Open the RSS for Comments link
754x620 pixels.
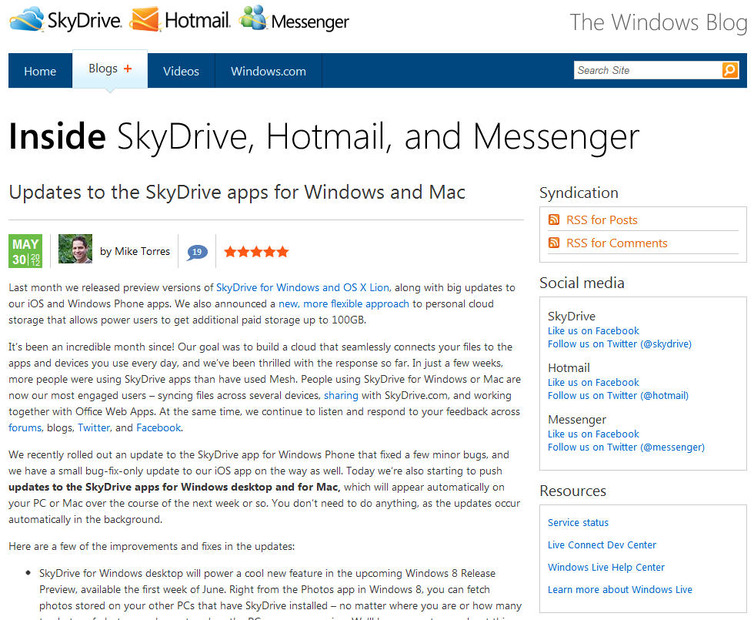coord(616,243)
